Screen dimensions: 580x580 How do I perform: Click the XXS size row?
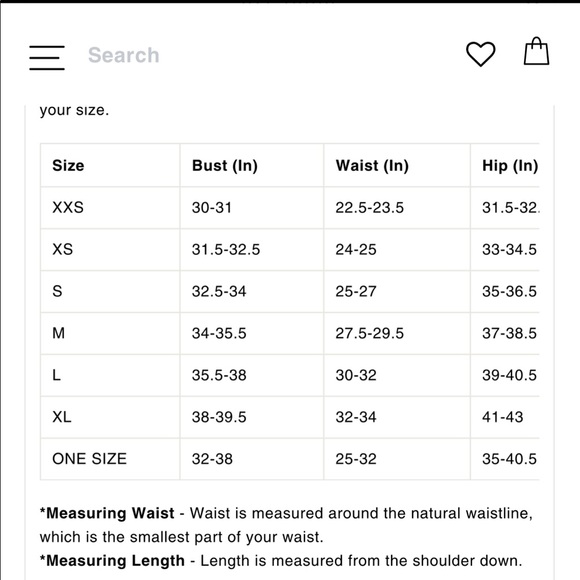click(x=290, y=208)
